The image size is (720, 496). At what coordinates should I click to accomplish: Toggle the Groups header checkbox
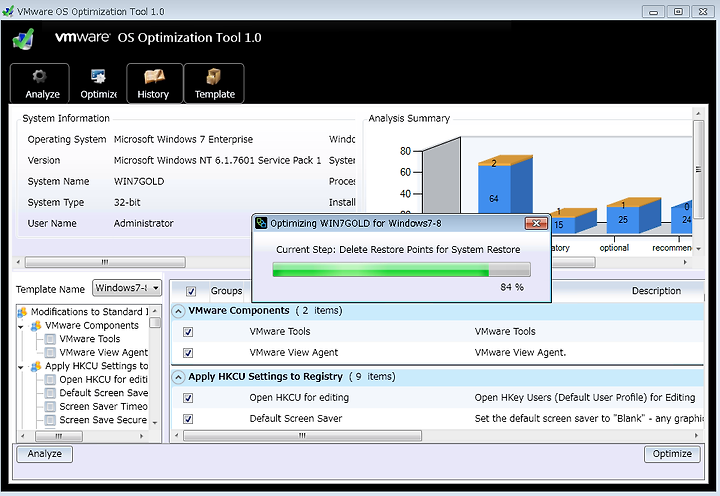pyautogui.click(x=191, y=291)
